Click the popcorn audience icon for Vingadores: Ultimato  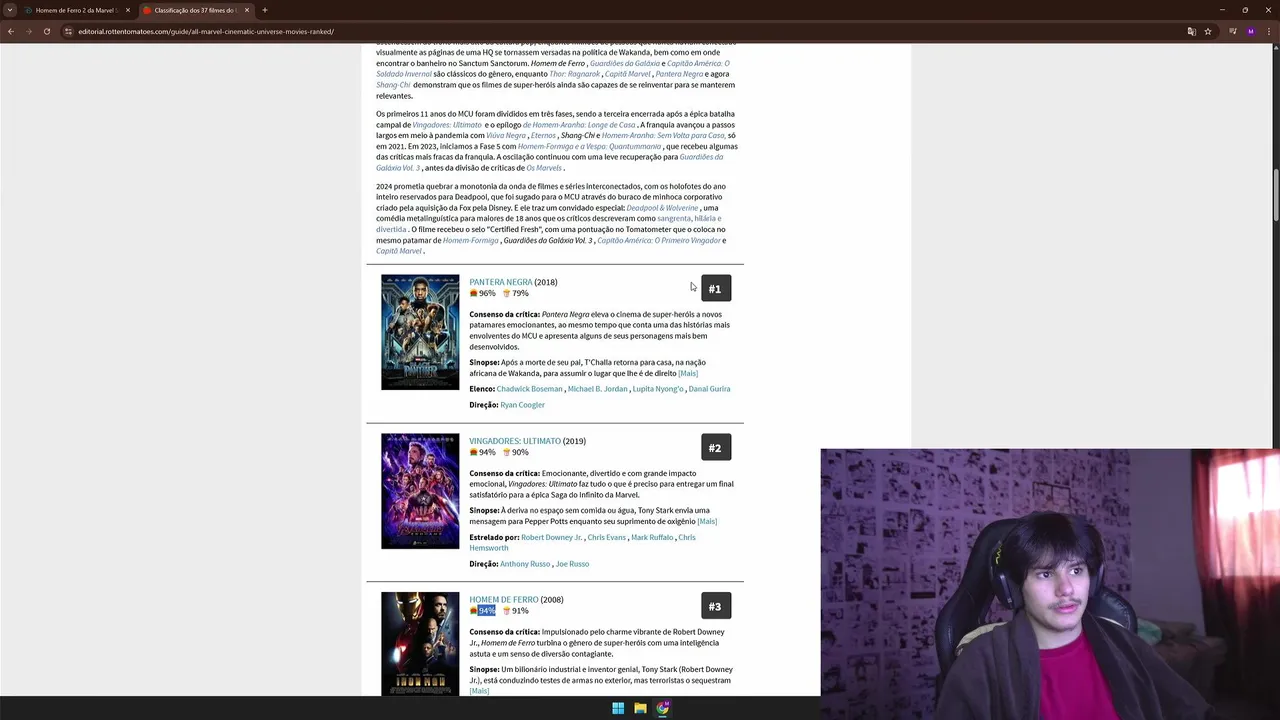(x=507, y=452)
